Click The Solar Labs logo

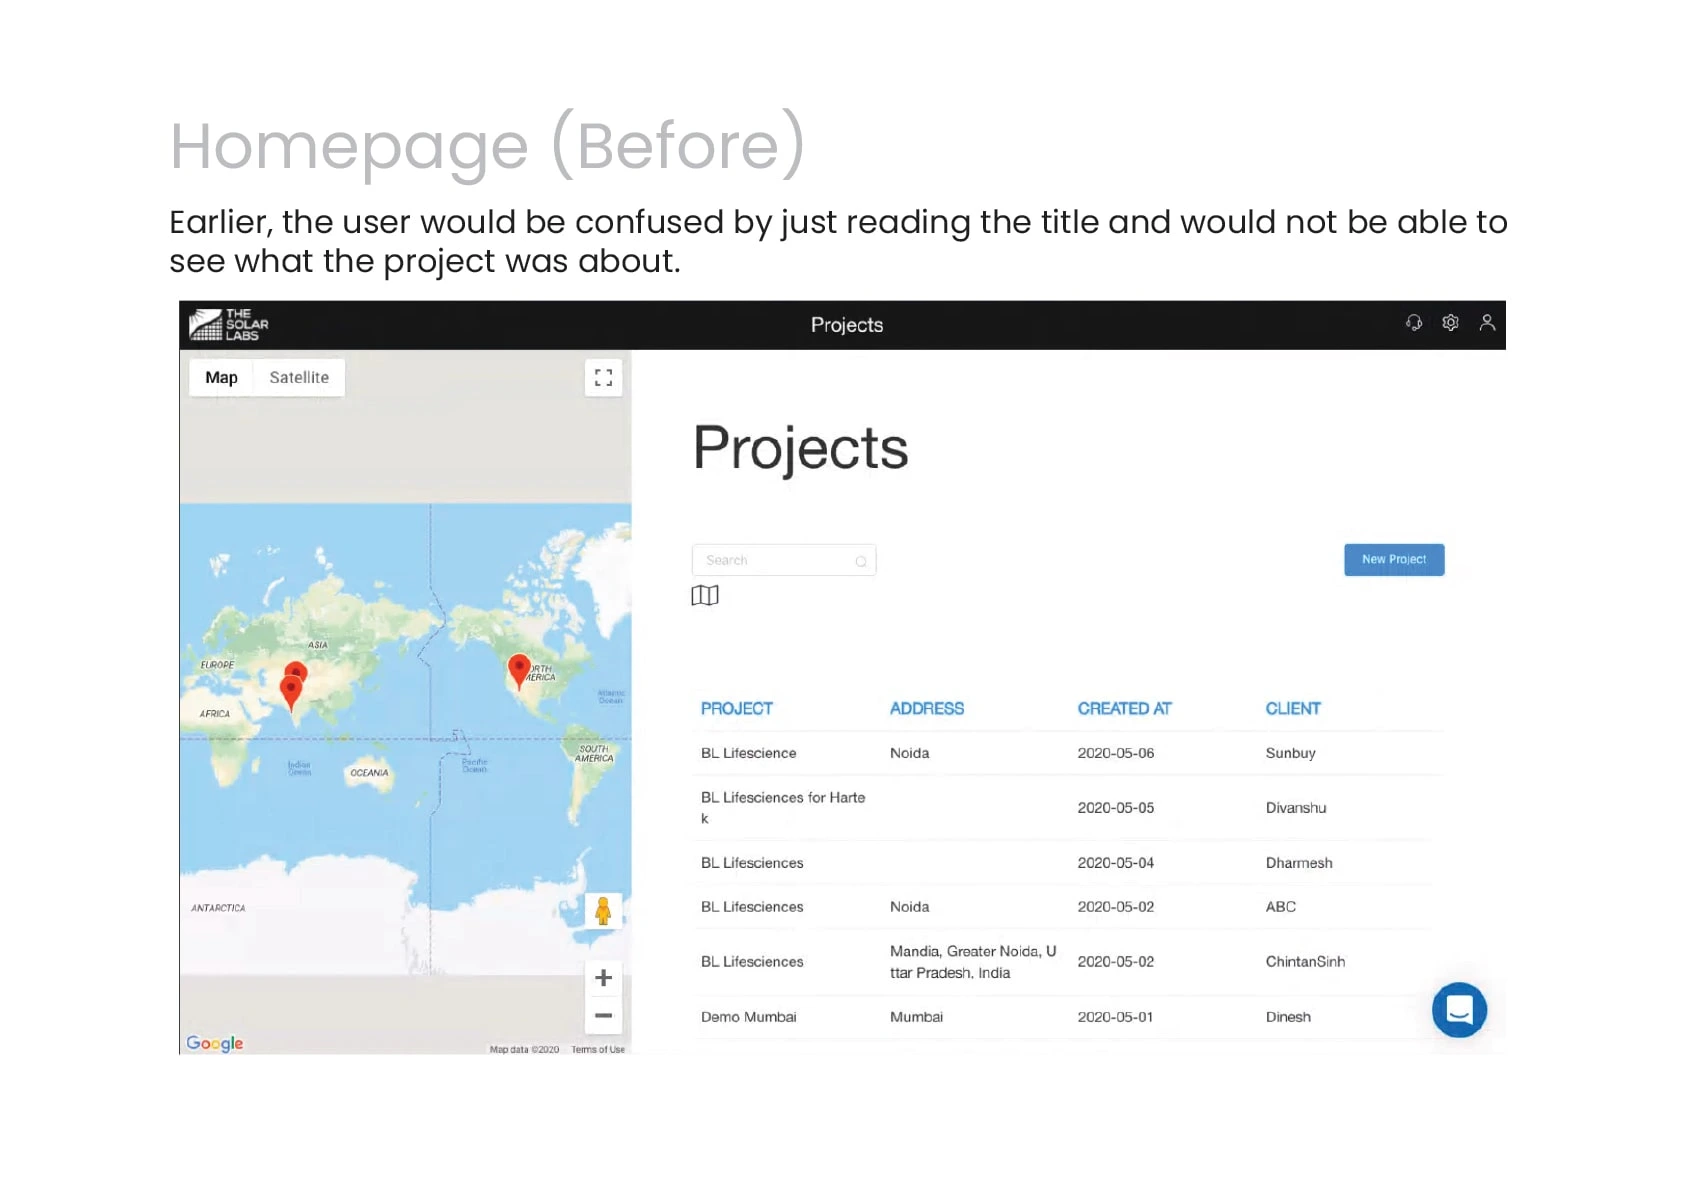coord(229,324)
